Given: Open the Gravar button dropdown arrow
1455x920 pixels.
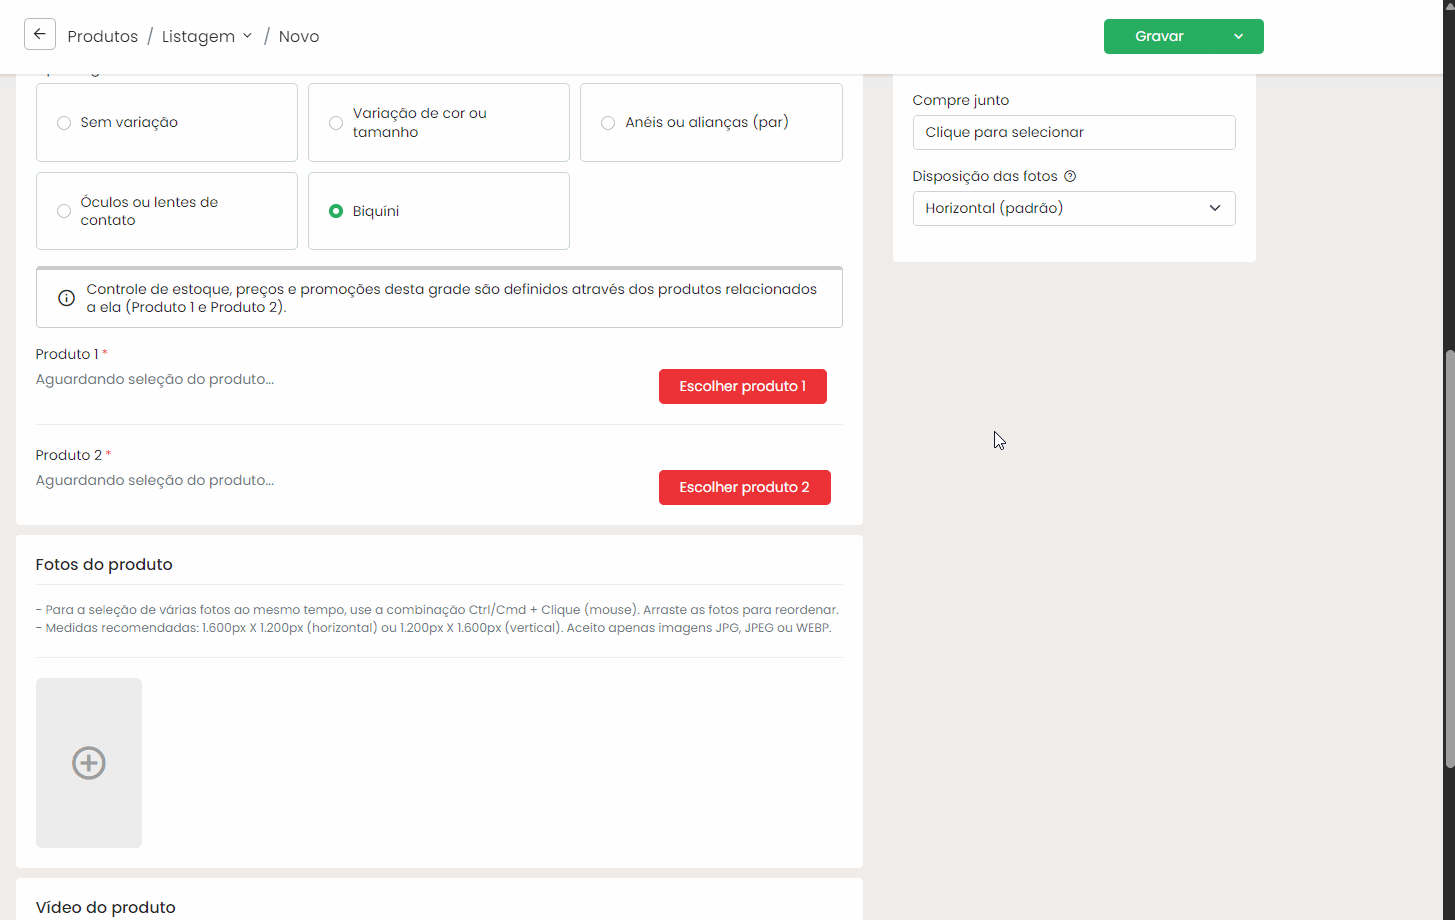Looking at the screenshot, I should coord(1238,36).
